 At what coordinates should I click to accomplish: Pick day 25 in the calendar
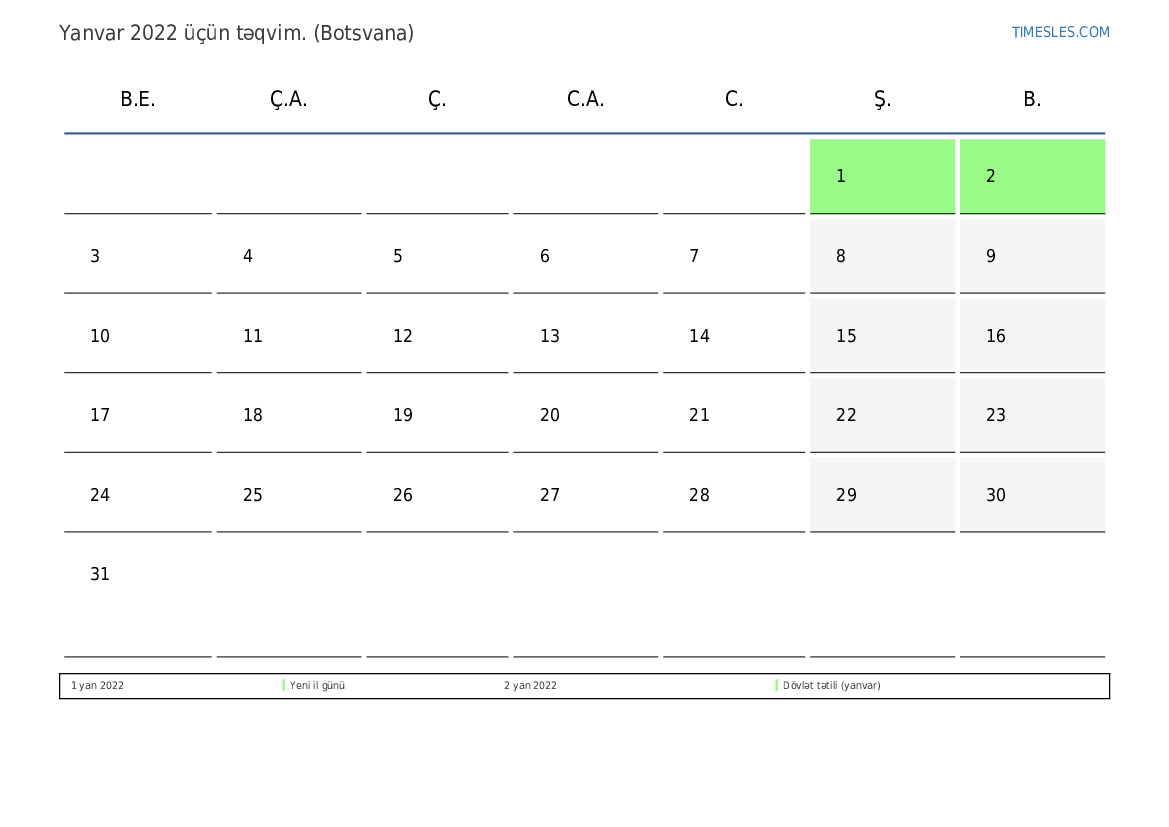click(288, 495)
